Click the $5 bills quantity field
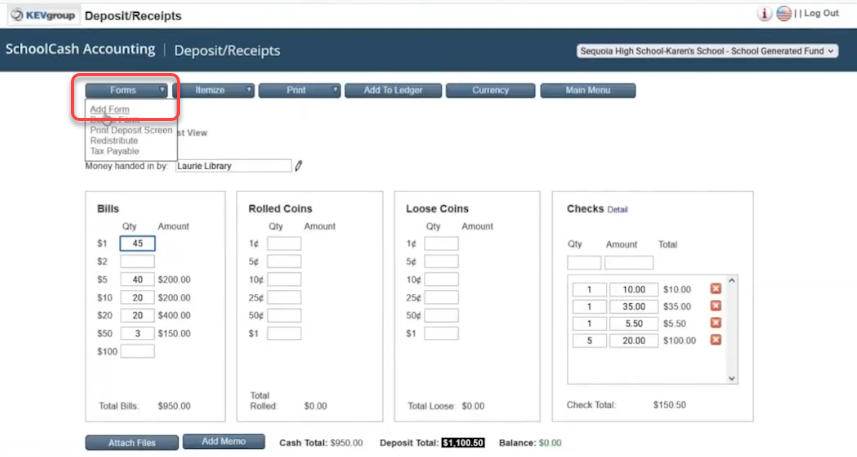 point(137,279)
